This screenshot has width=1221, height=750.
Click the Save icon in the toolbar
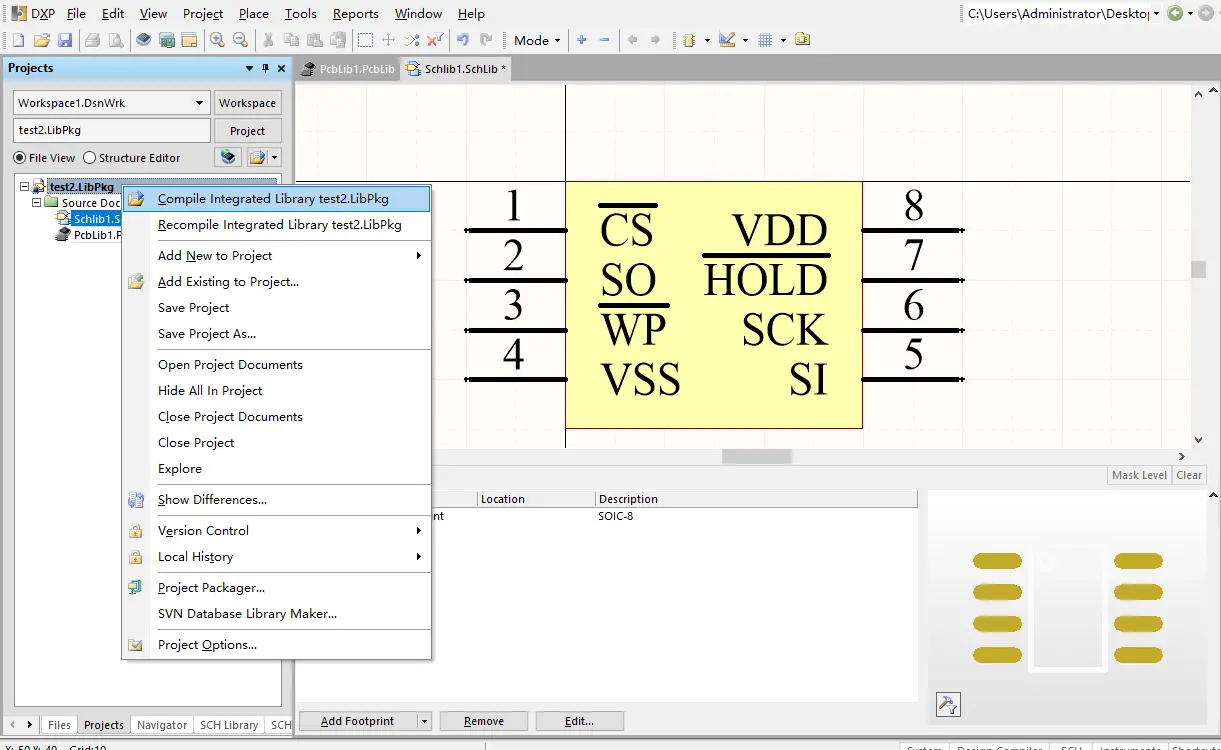tap(65, 40)
